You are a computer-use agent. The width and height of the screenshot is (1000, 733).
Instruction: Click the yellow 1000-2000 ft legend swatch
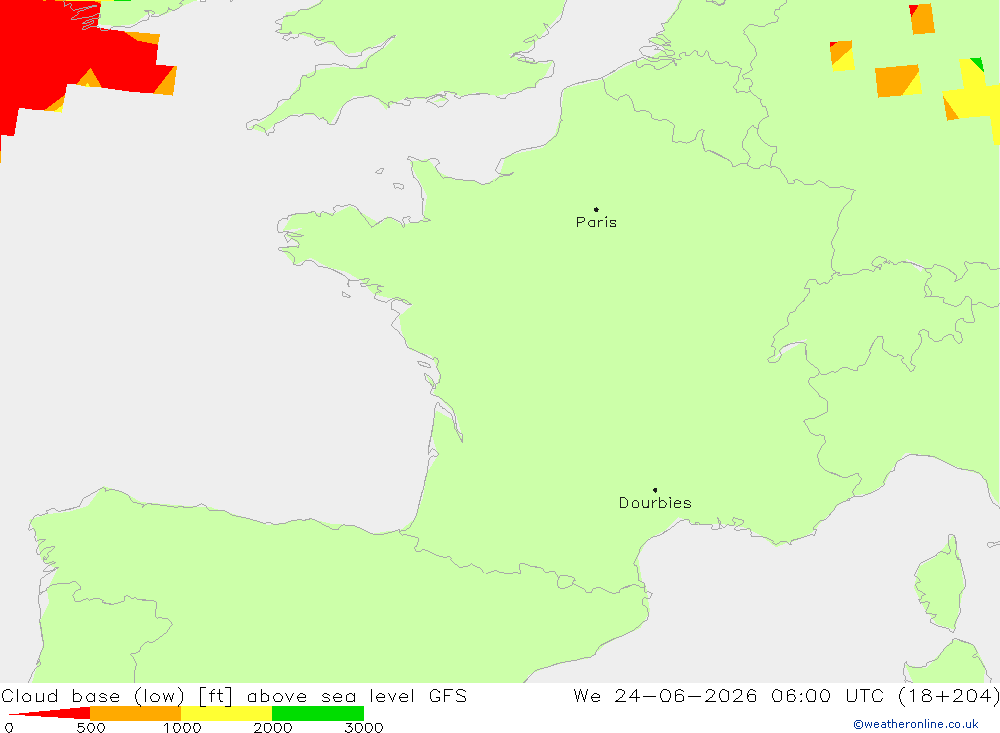click(226, 713)
